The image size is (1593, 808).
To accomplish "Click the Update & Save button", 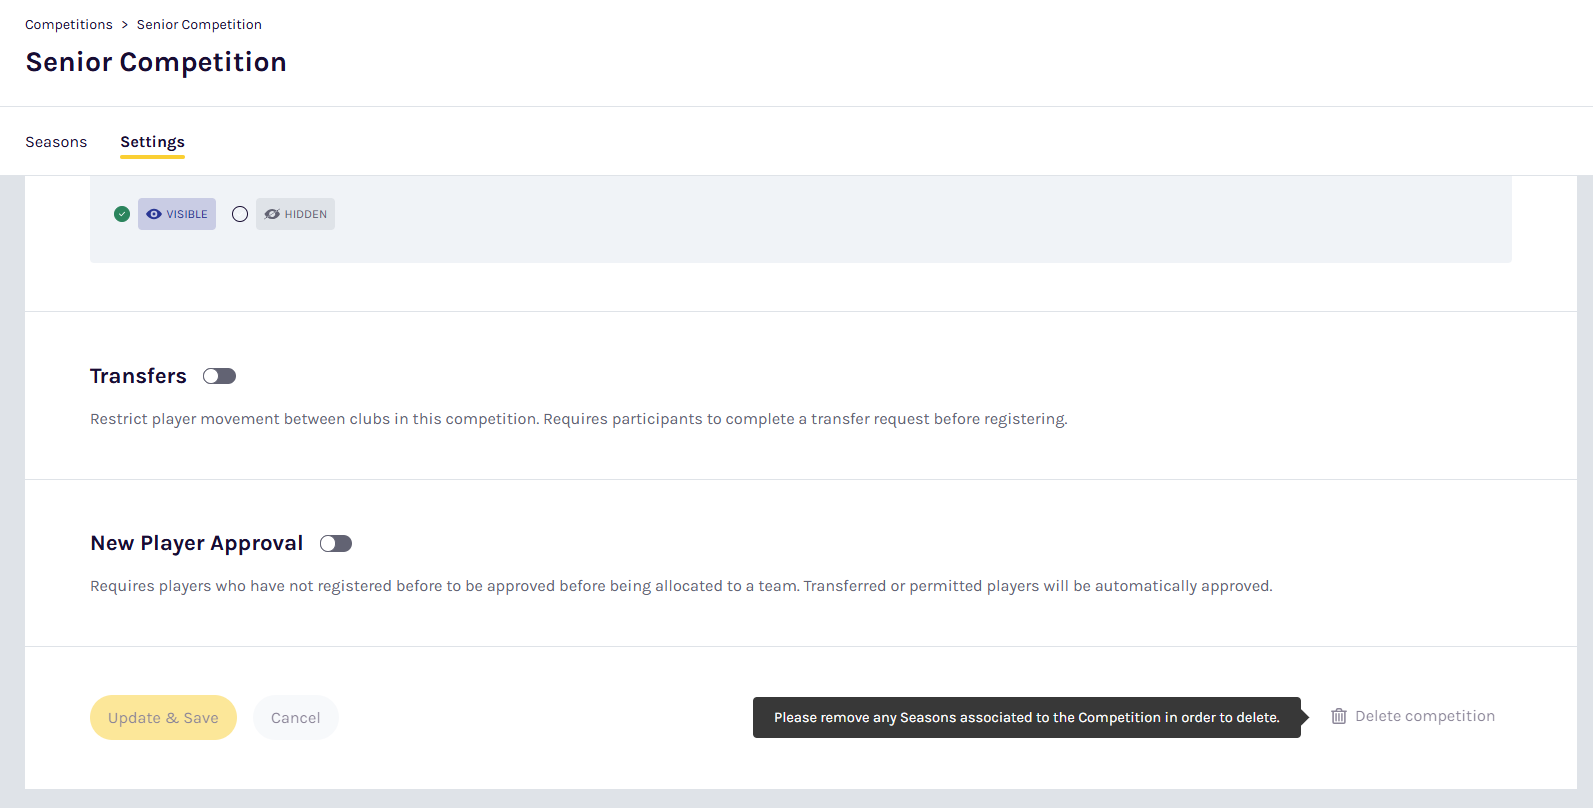I will point(163,718).
